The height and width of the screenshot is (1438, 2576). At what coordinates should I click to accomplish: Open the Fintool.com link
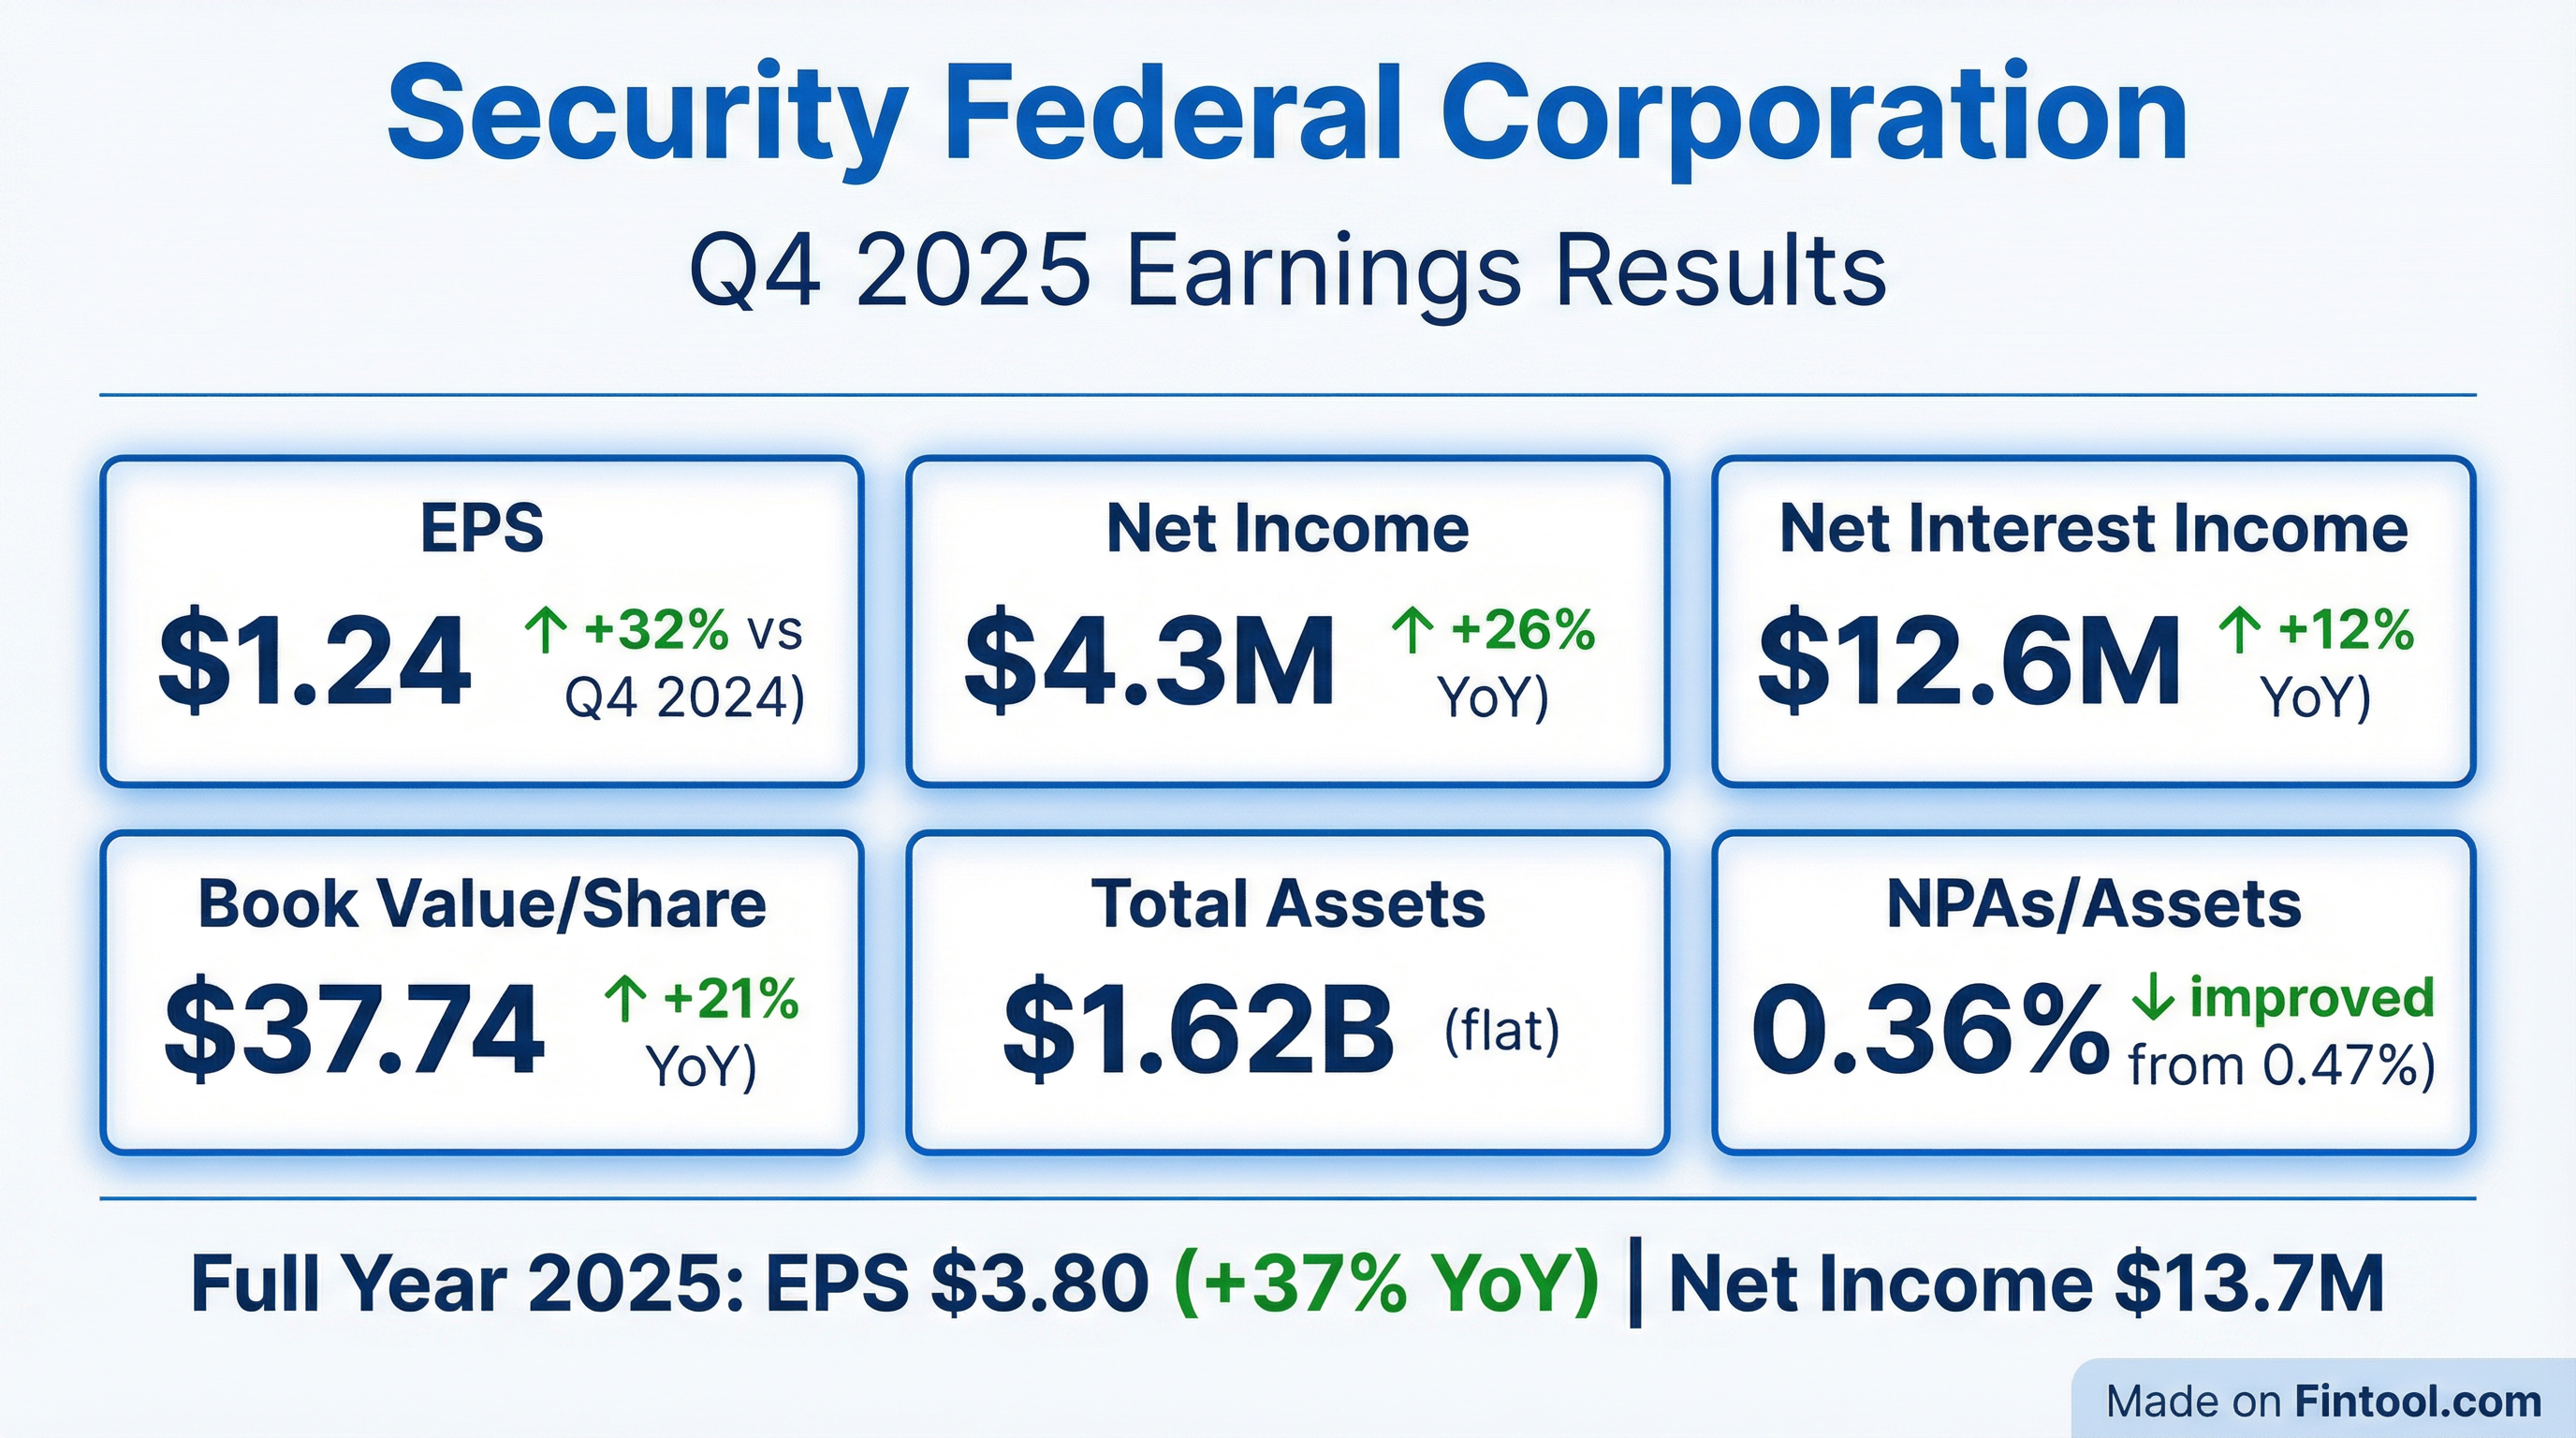pos(2418,1402)
